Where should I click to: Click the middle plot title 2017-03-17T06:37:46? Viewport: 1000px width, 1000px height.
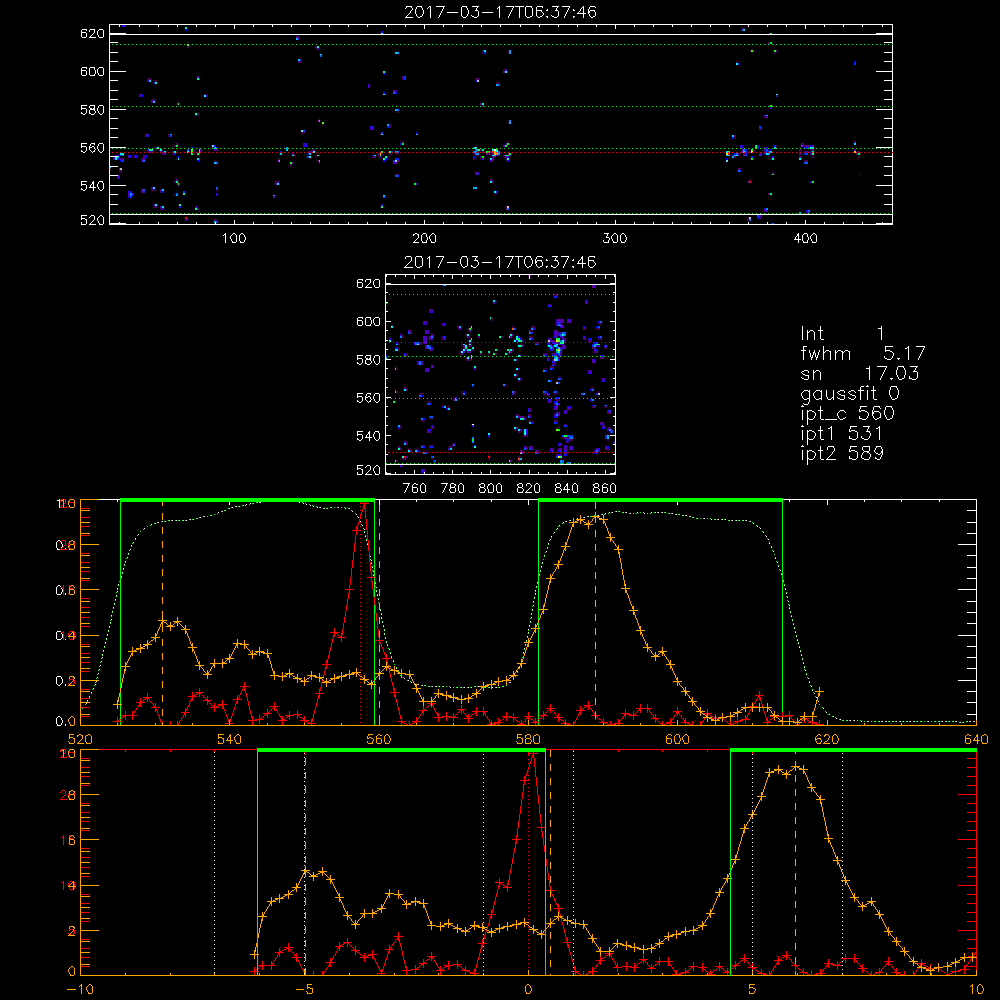click(501, 262)
